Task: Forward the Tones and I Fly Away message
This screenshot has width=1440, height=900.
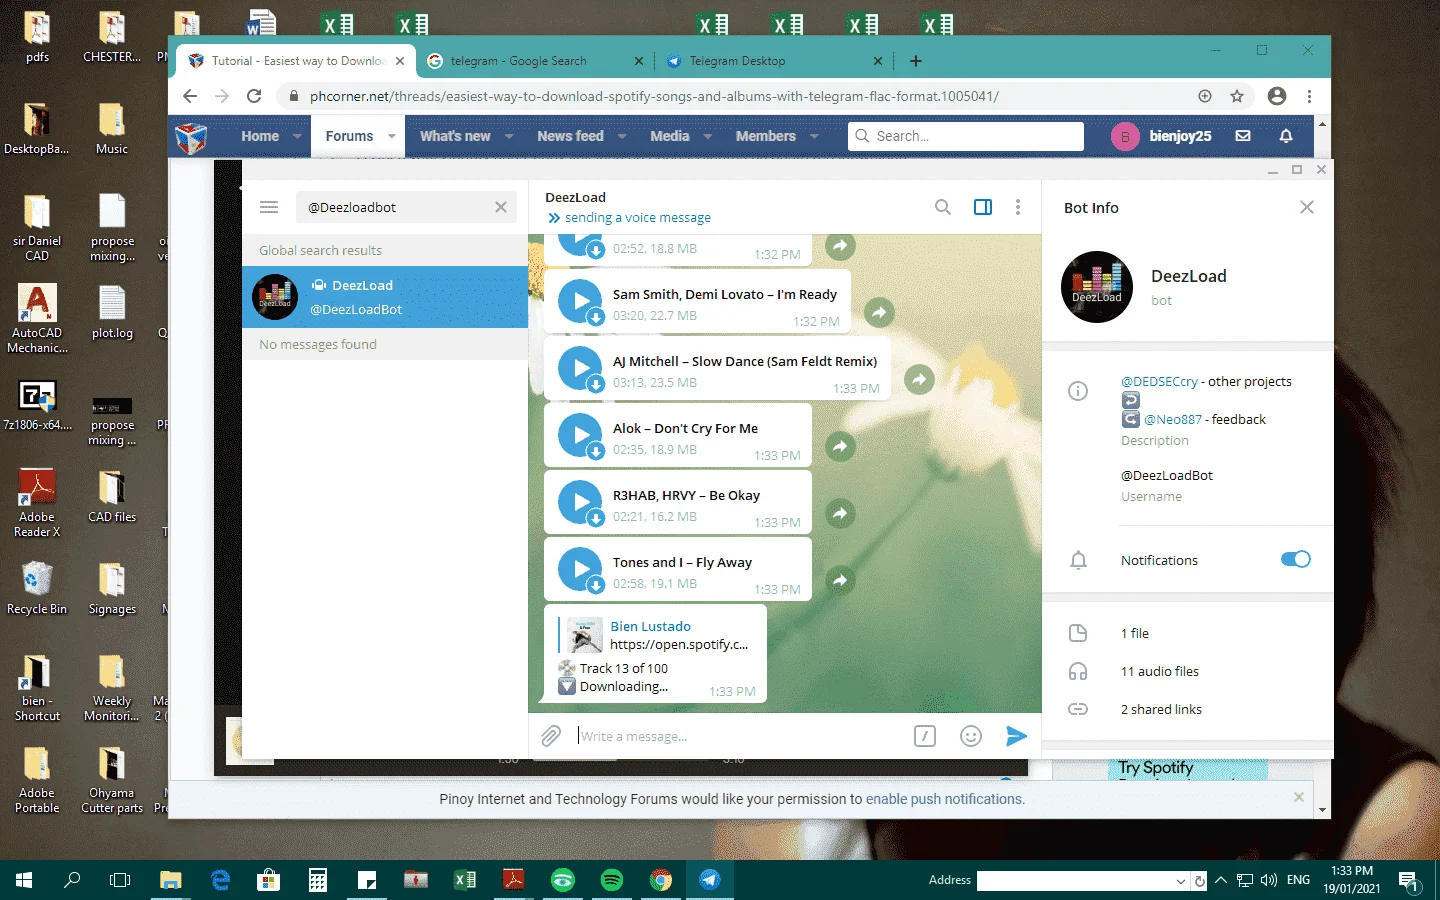Action: point(840,580)
